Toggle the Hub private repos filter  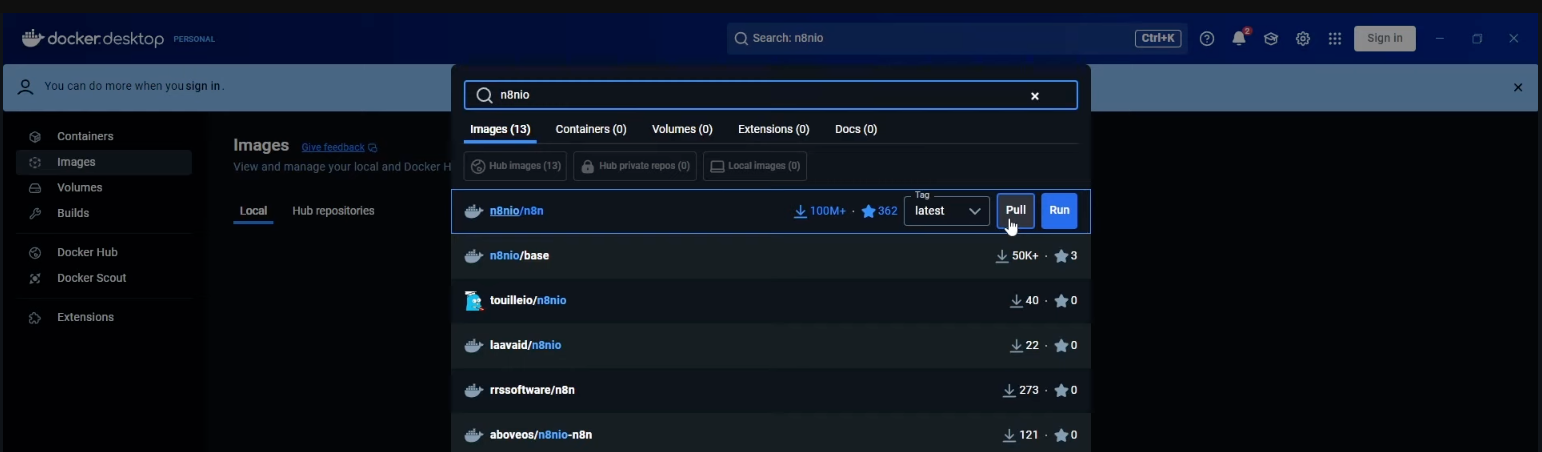click(635, 166)
